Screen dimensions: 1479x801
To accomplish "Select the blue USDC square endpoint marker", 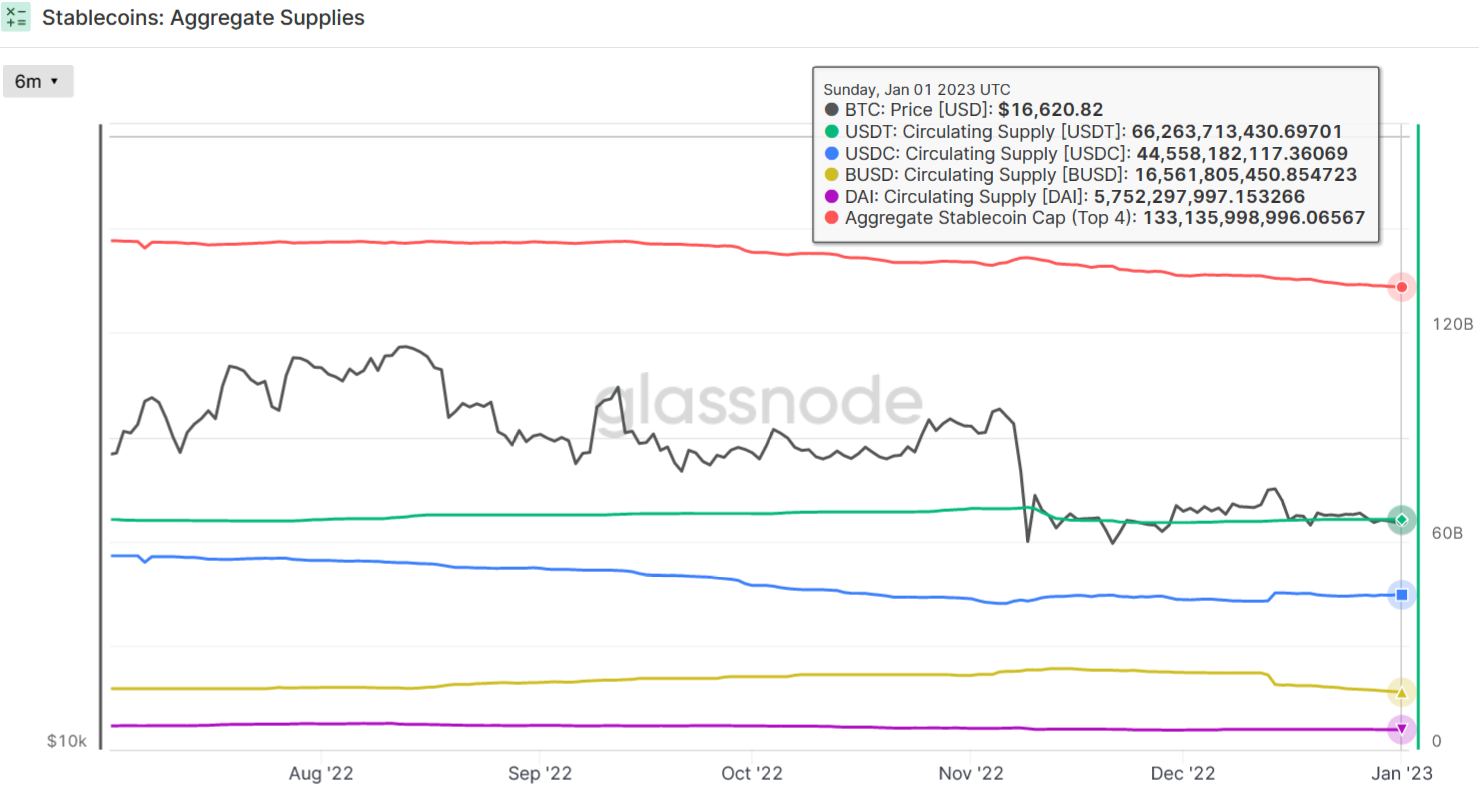I will click(1402, 595).
